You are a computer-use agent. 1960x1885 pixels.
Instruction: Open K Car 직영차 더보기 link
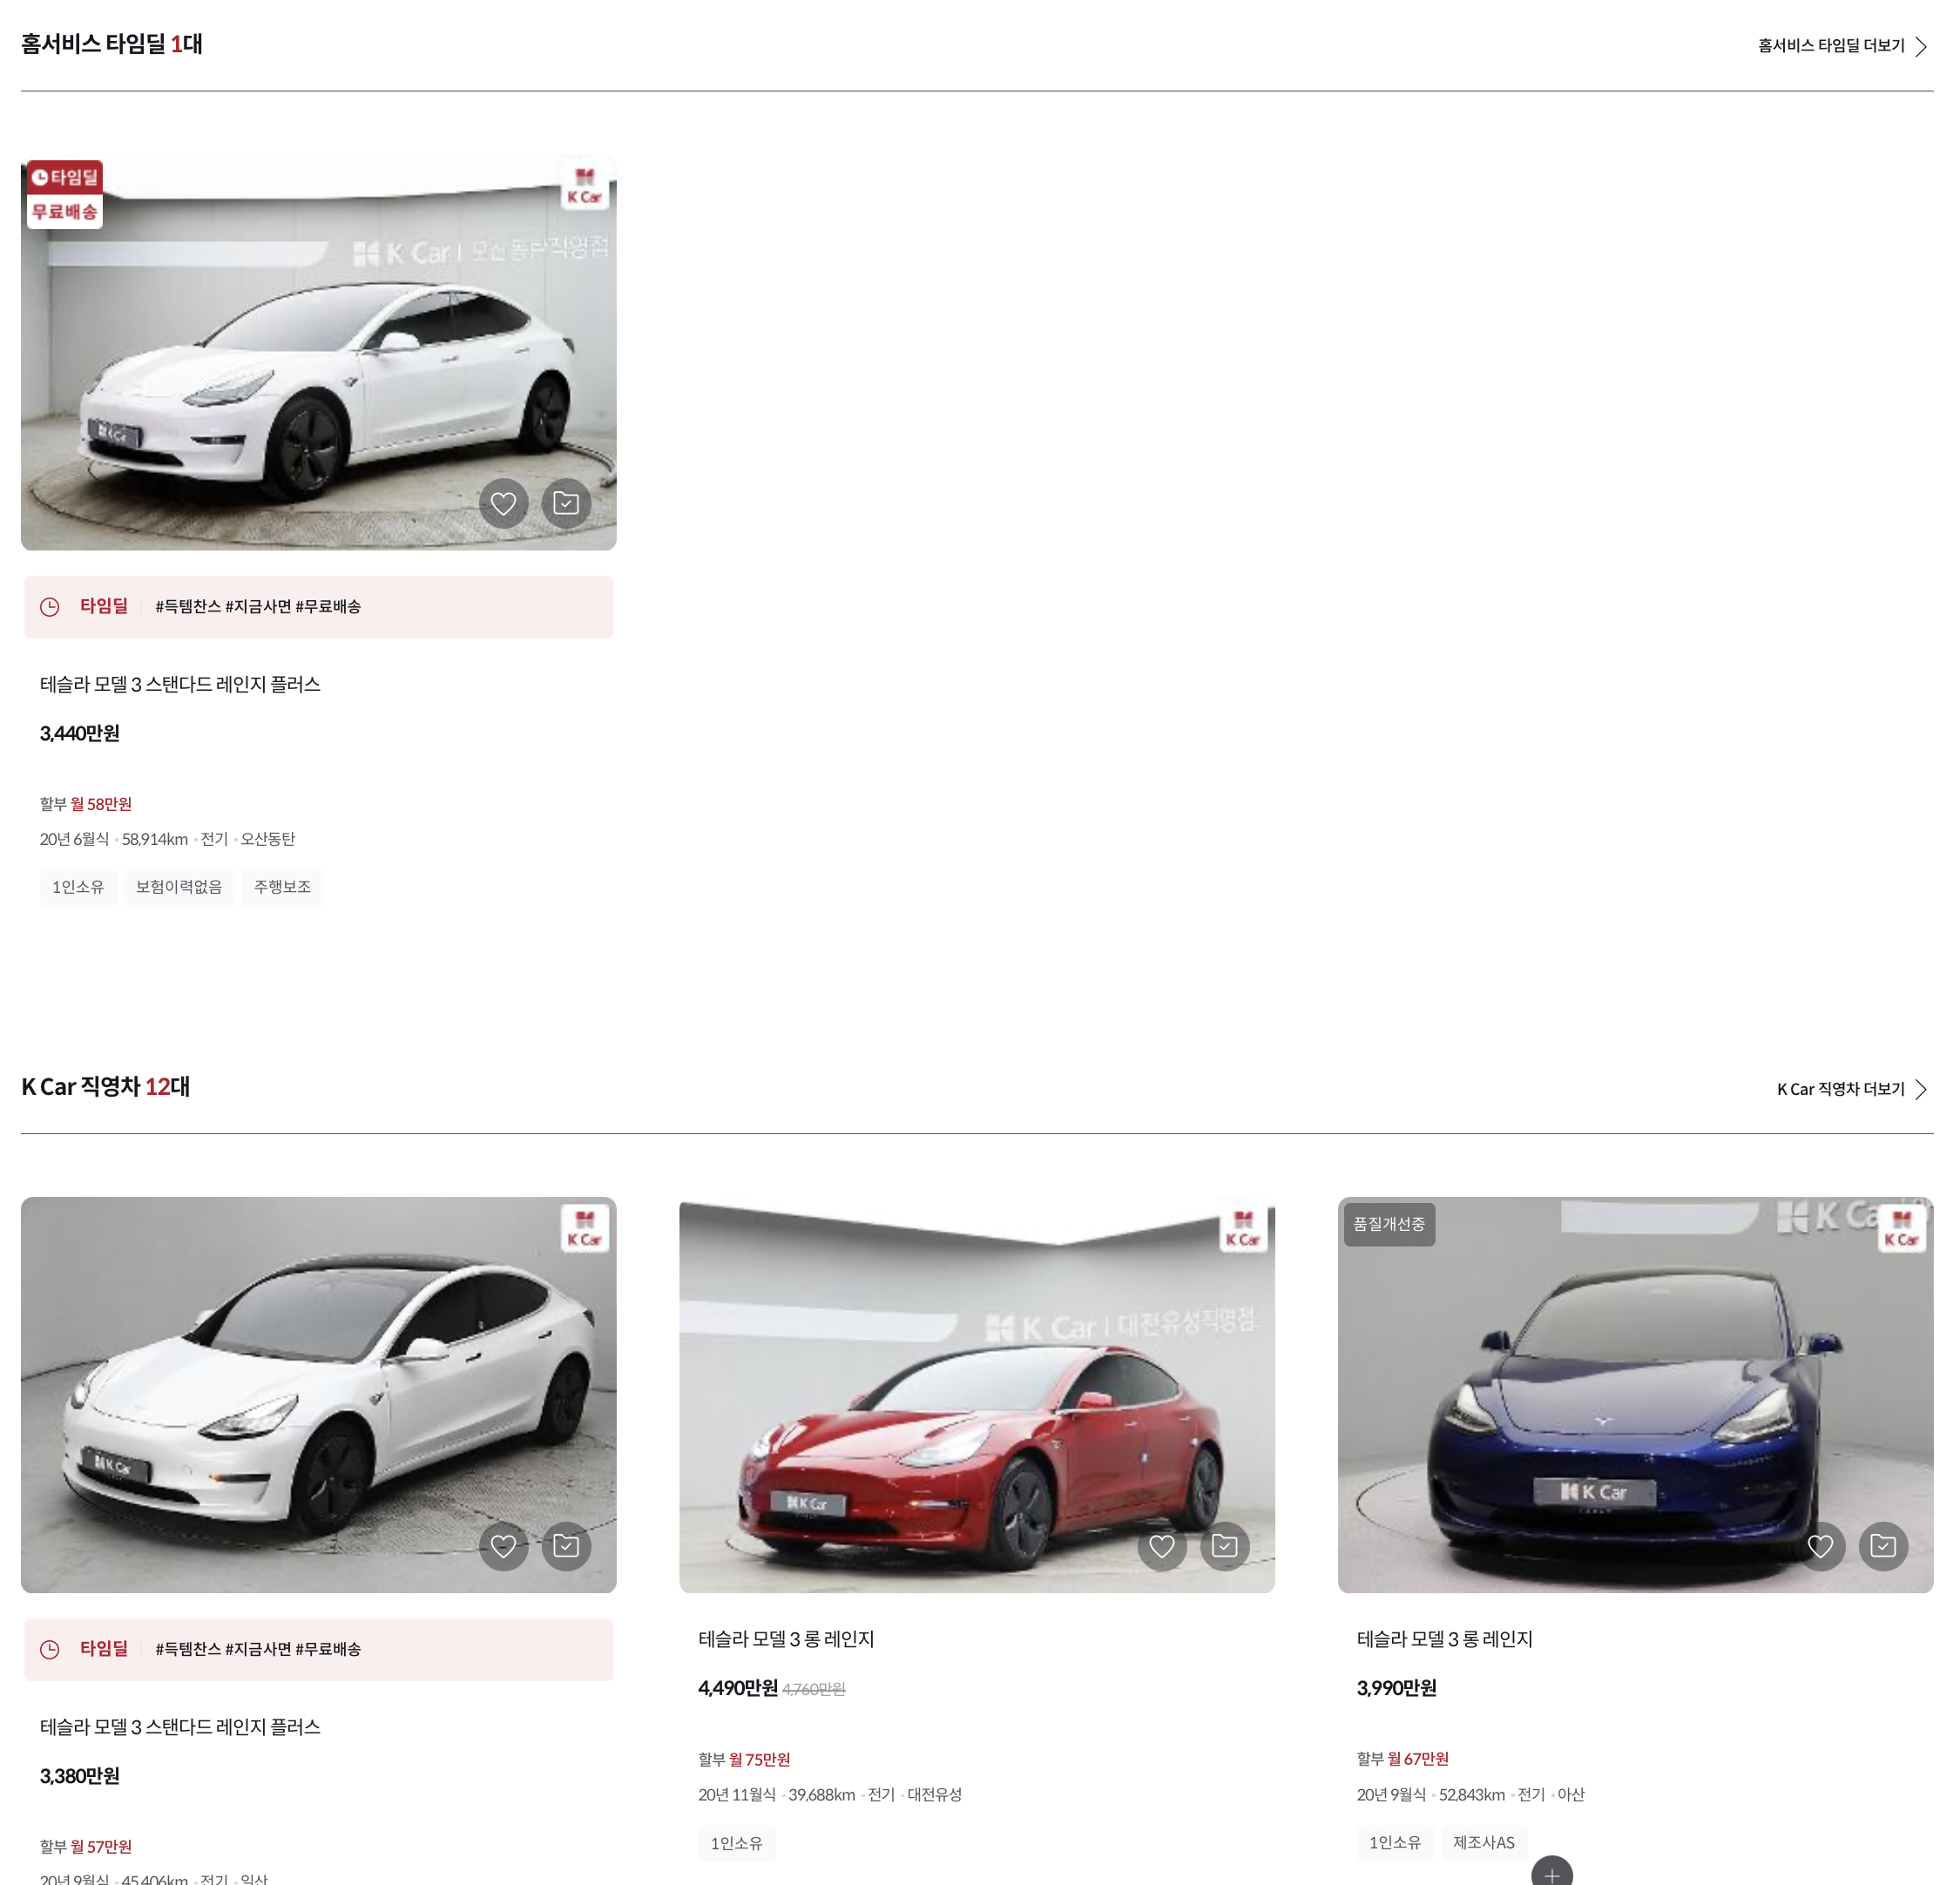[1850, 1089]
